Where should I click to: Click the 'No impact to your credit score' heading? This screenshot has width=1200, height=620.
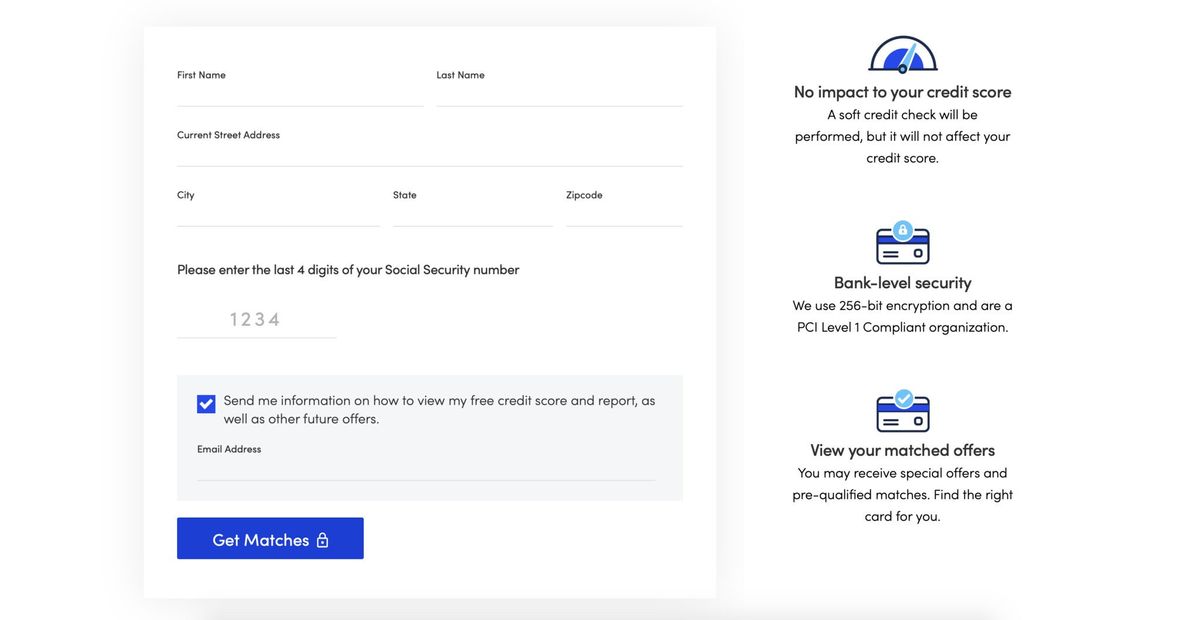click(x=902, y=90)
